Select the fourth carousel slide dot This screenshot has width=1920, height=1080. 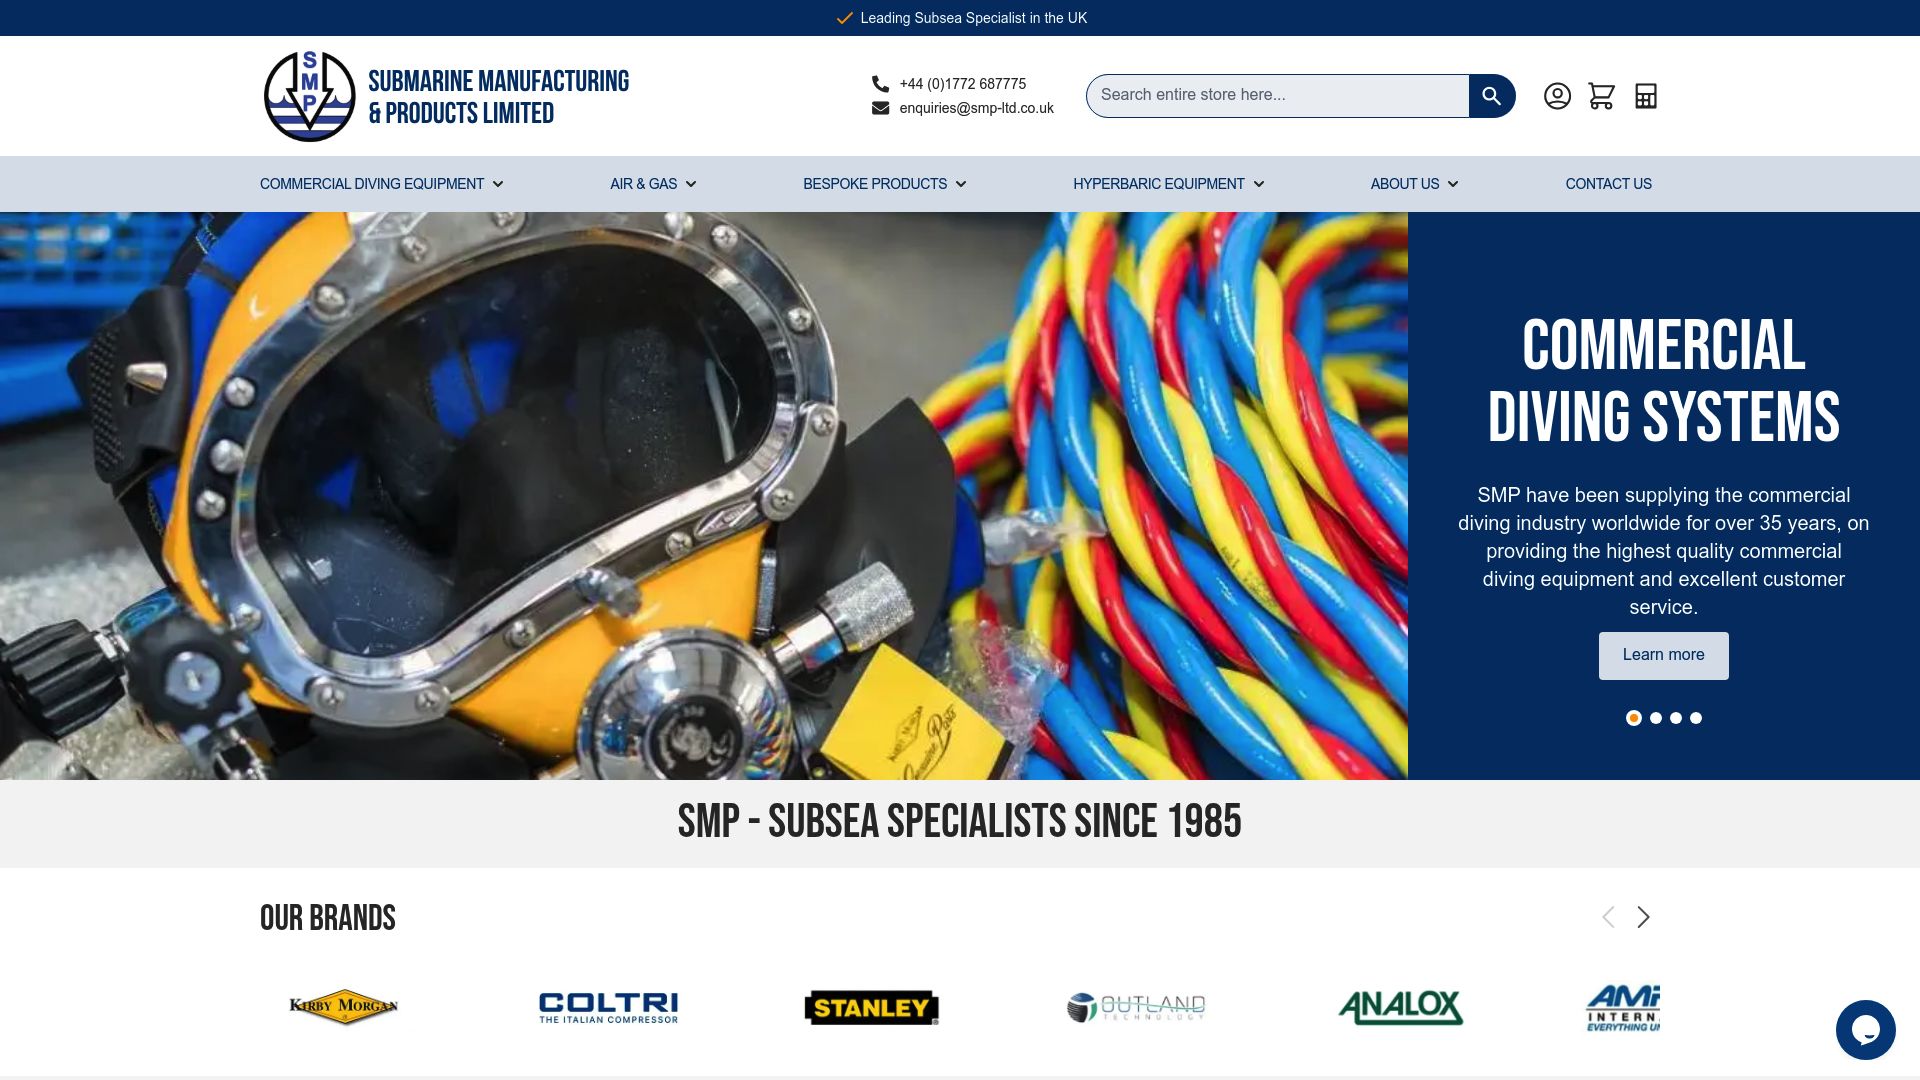1696,718
